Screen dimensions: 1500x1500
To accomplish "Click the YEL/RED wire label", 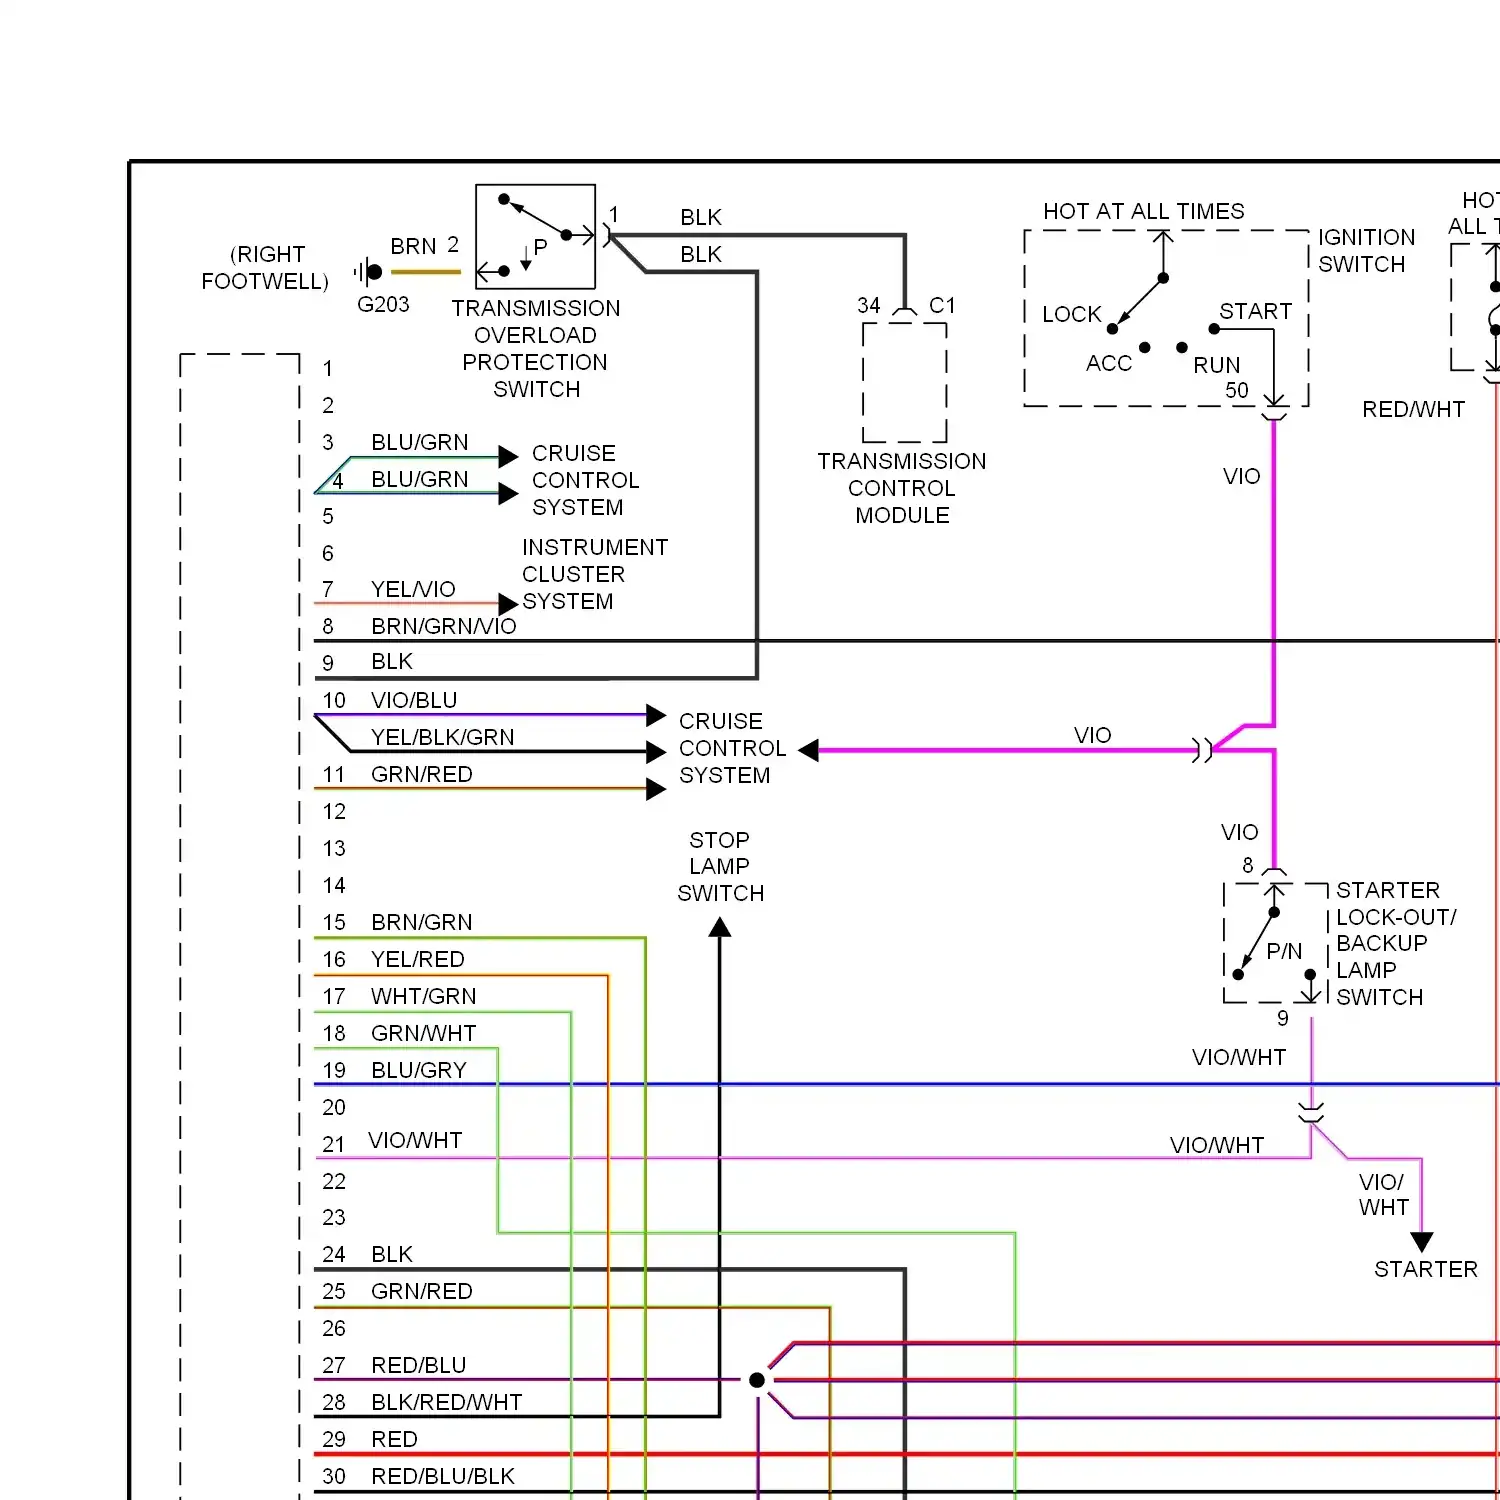I will tap(418, 959).
